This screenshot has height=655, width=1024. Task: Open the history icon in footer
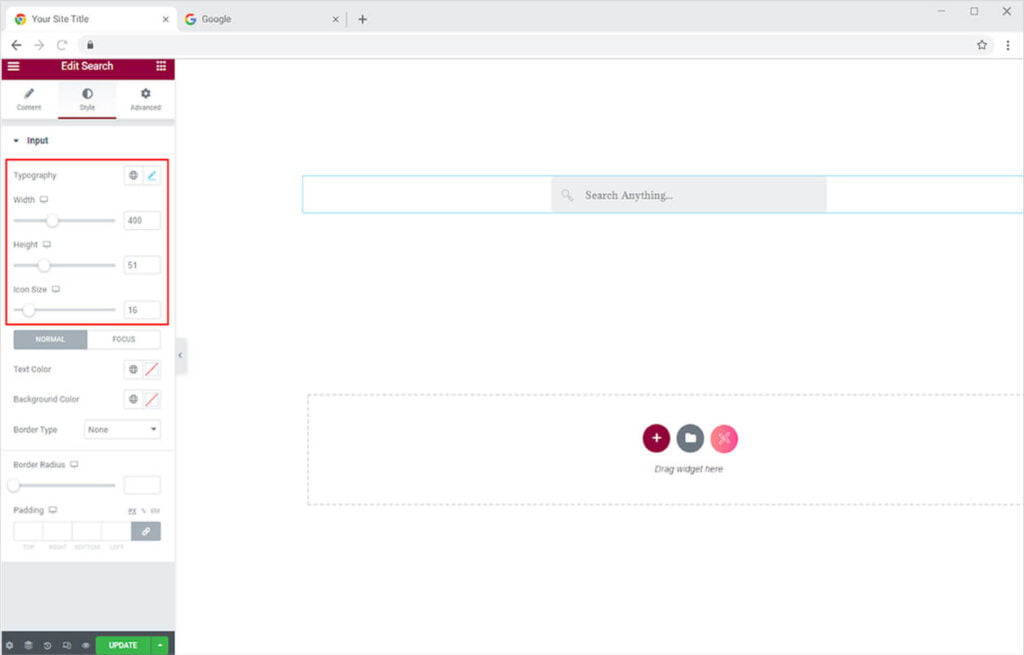tap(48, 645)
